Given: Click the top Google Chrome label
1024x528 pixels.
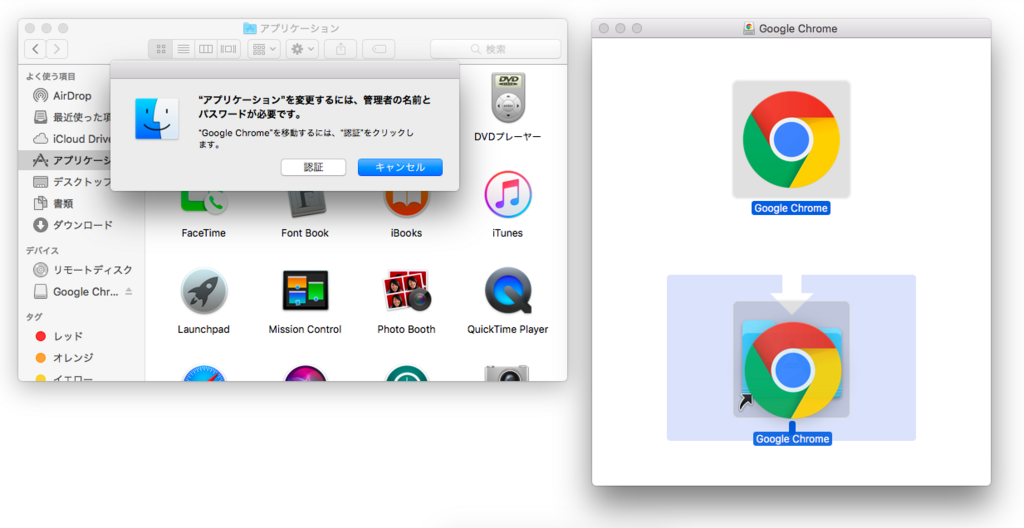Looking at the screenshot, I should [x=791, y=208].
